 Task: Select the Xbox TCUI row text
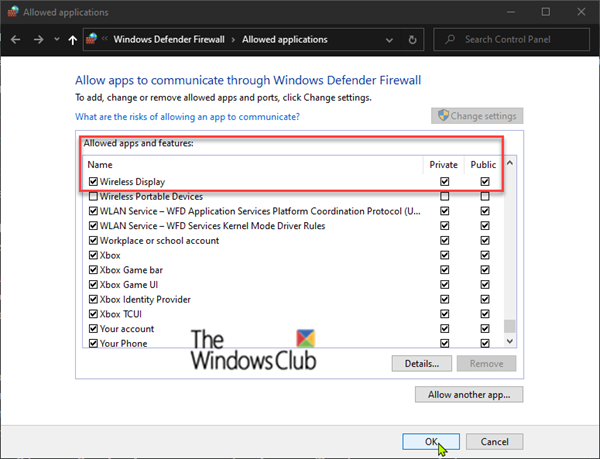coord(121,314)
